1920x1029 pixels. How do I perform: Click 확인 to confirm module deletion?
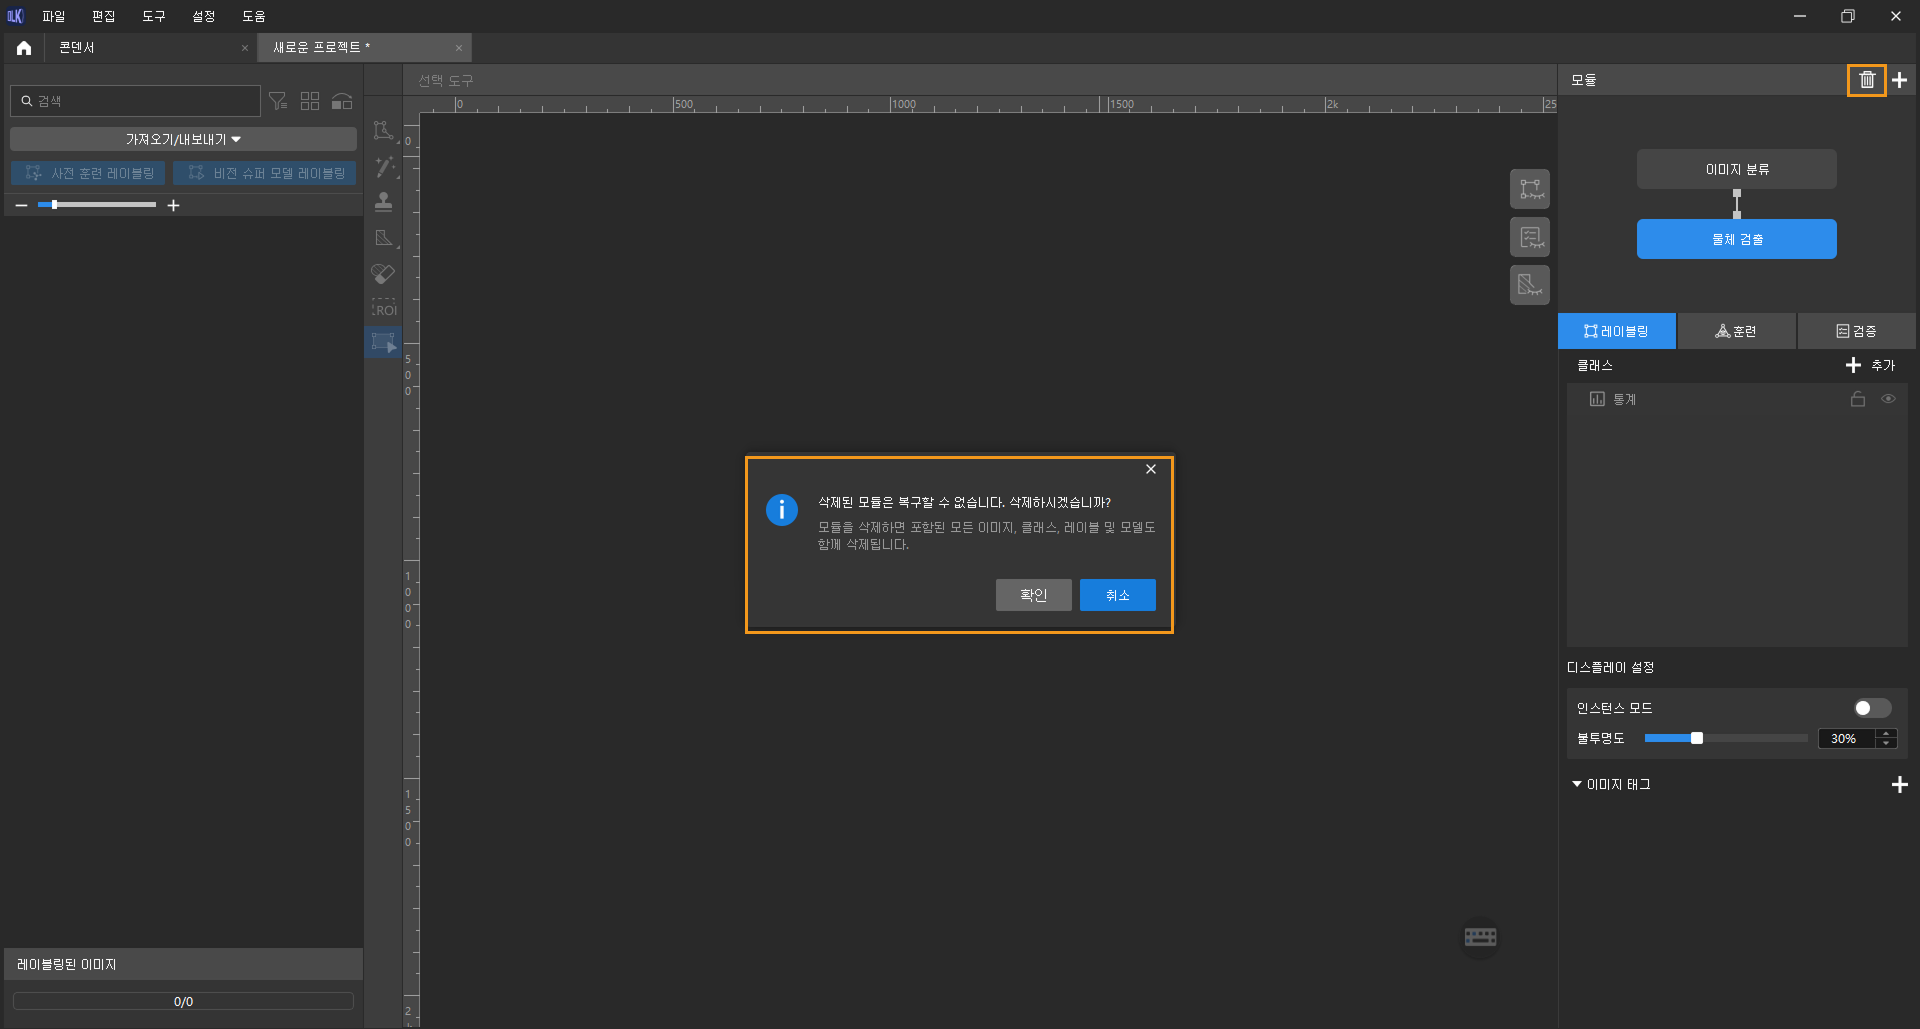pos(1033,595)
